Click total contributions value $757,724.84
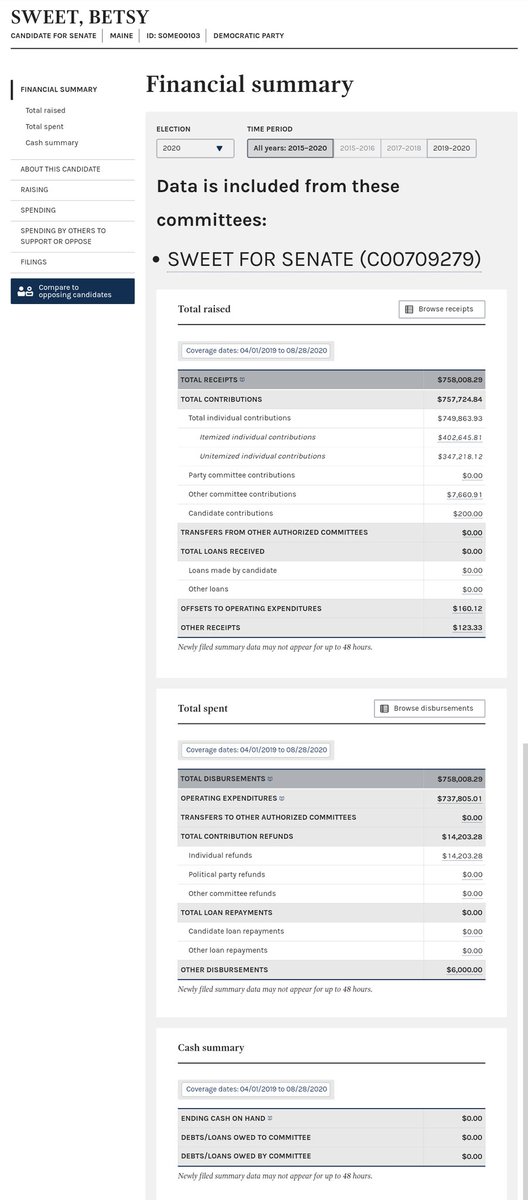Screen dimensions: 528x1200 coord(460,399)
